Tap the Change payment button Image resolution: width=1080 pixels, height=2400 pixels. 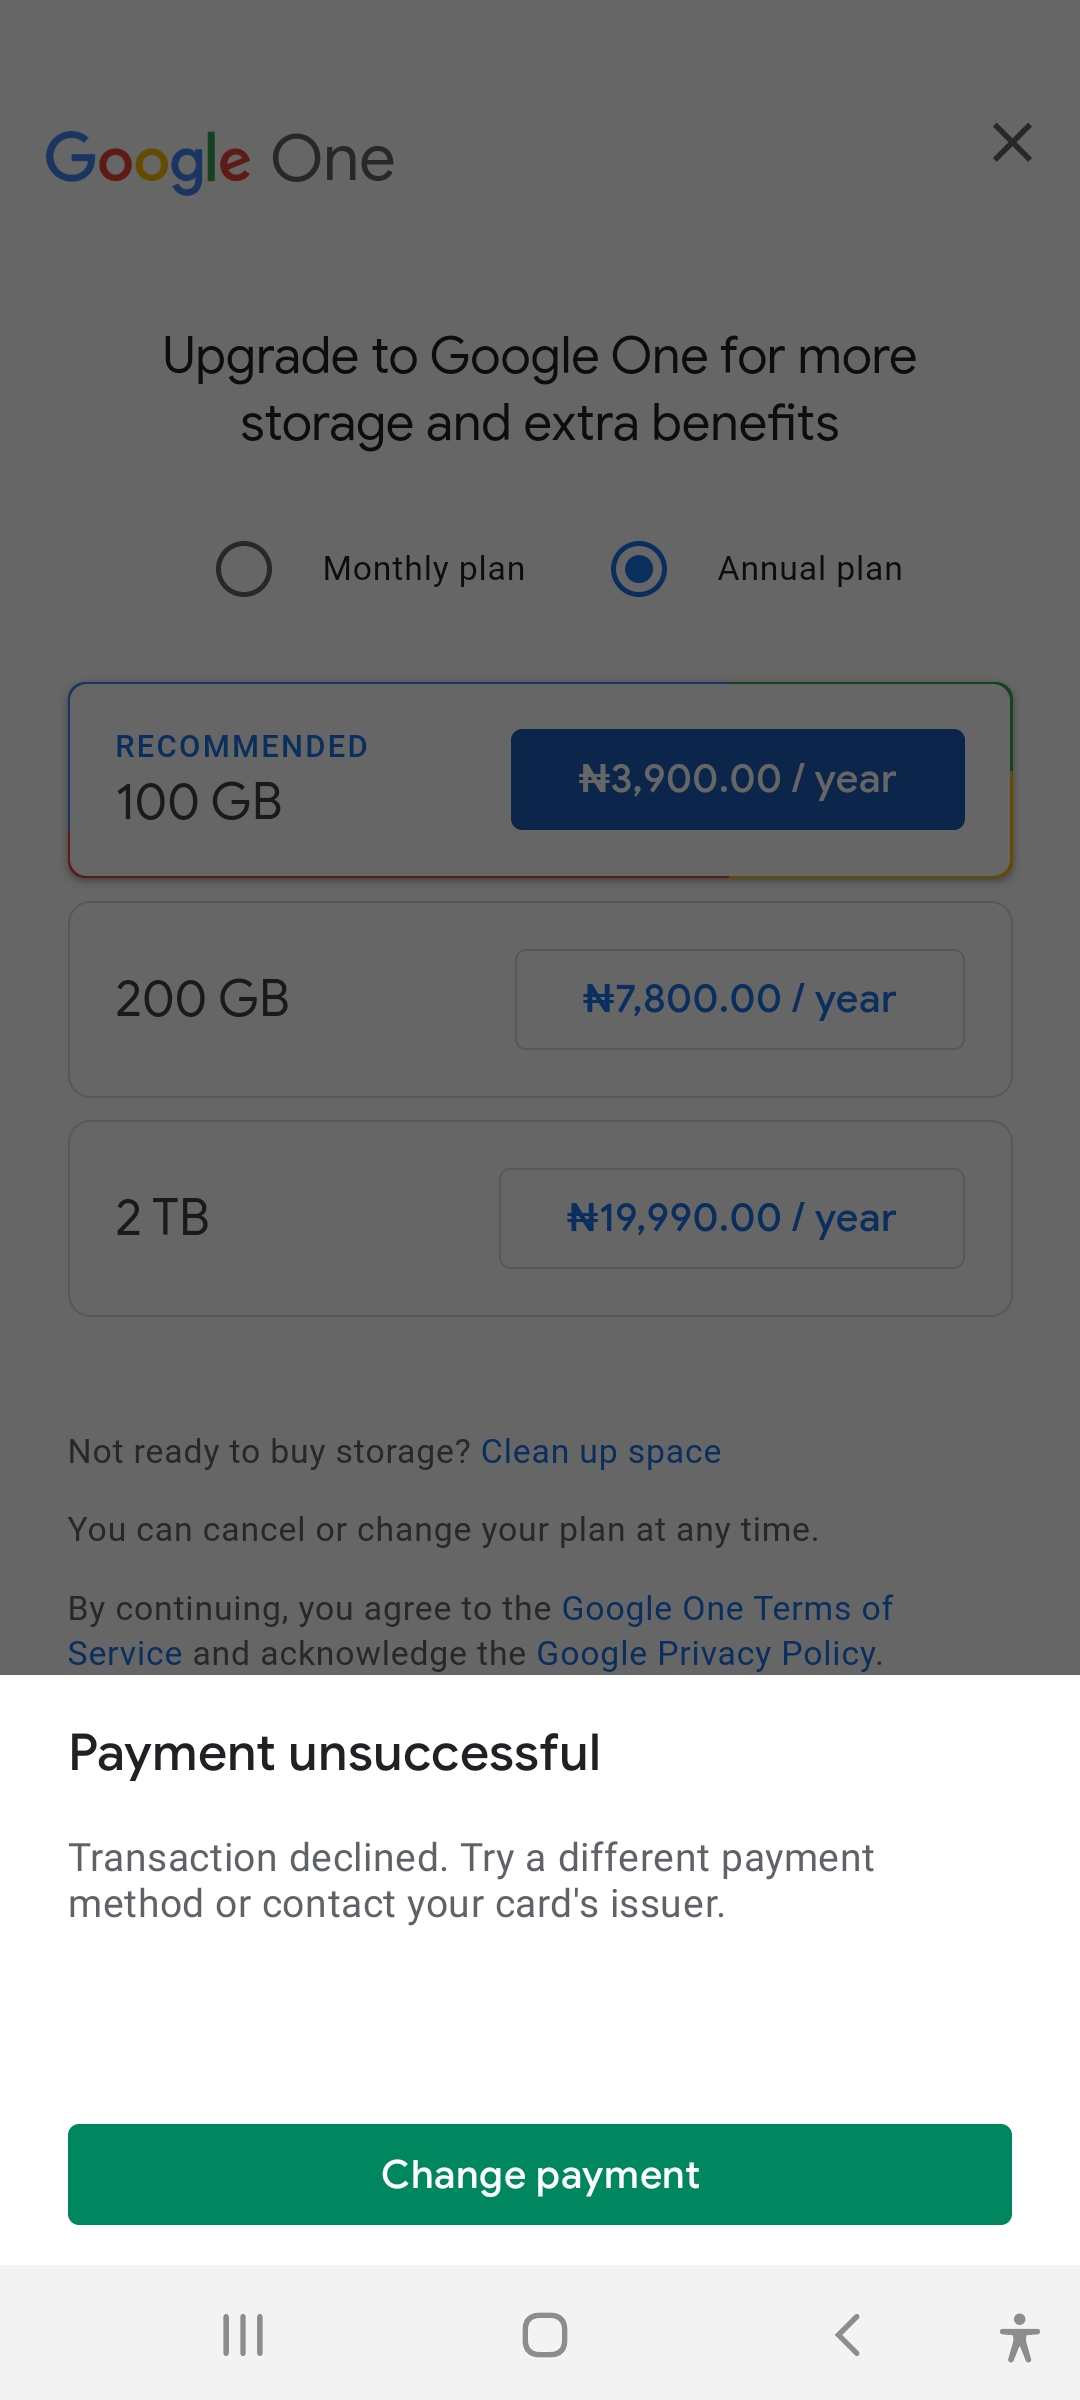[540, 2174]
